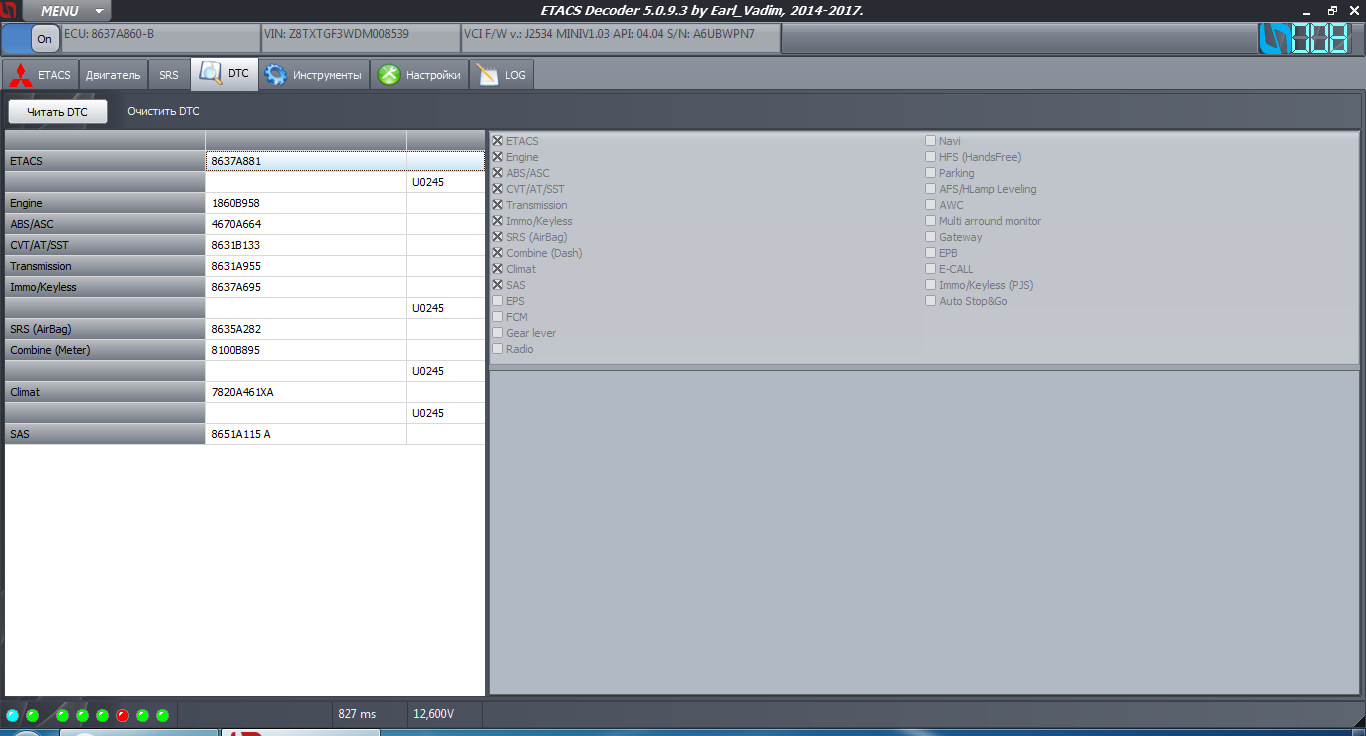Enable the Parking checkbox
Image resolution: width=1366 pixels, height=736 pixels.
(x=931, y=173)
